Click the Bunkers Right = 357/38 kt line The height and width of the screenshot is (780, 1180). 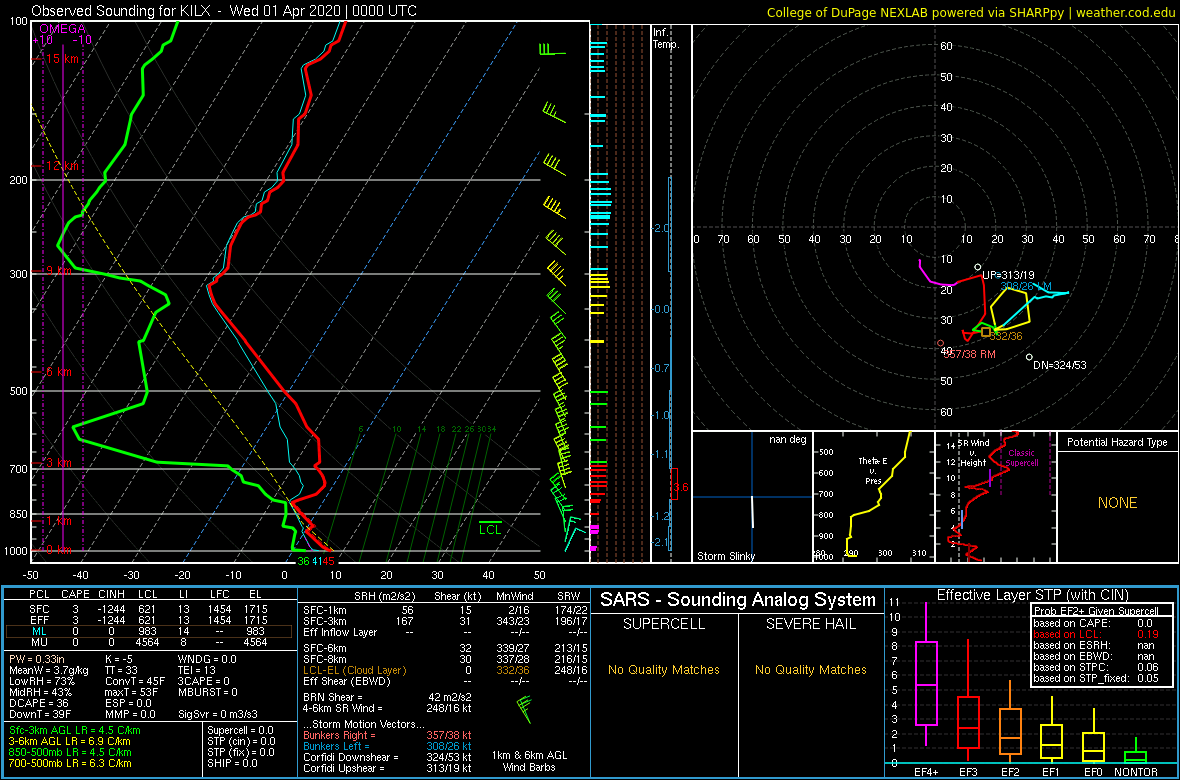387,736
